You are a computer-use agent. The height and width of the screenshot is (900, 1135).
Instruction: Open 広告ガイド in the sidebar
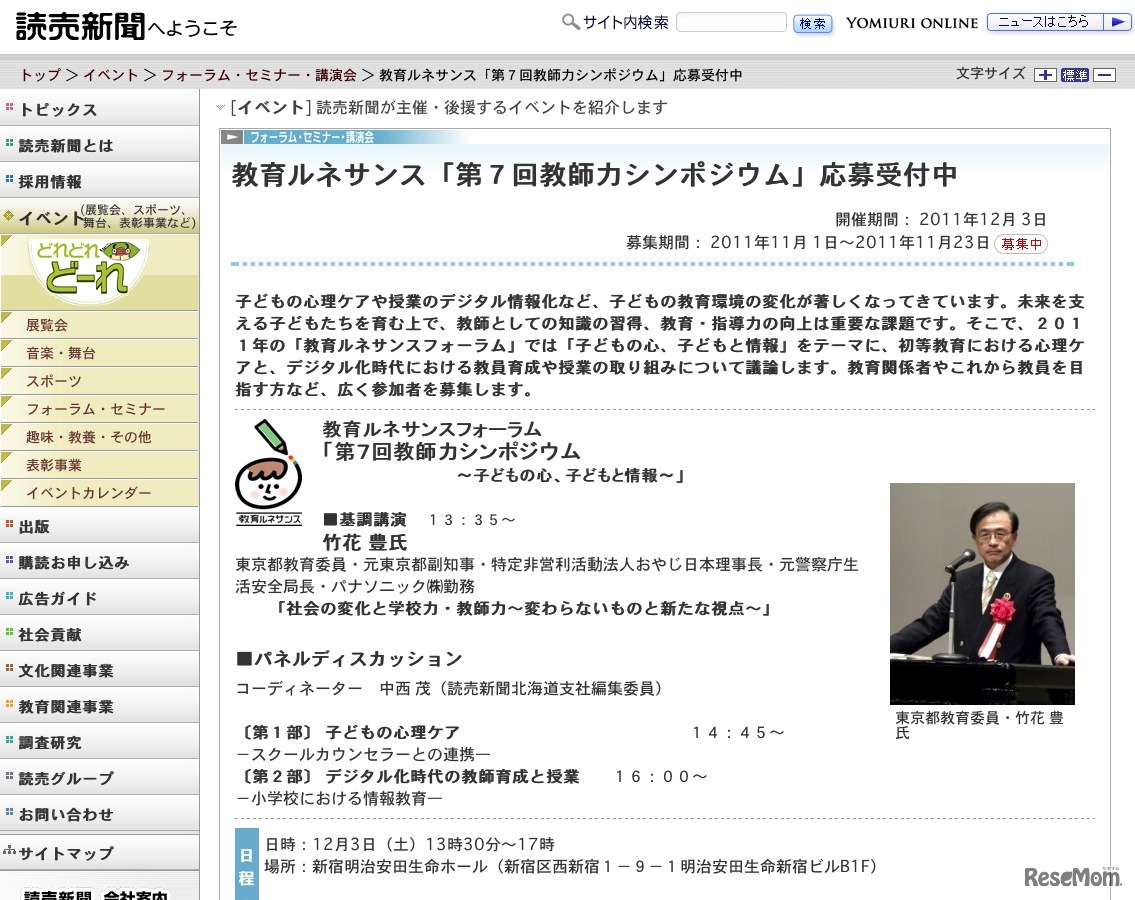click(99, 598)
